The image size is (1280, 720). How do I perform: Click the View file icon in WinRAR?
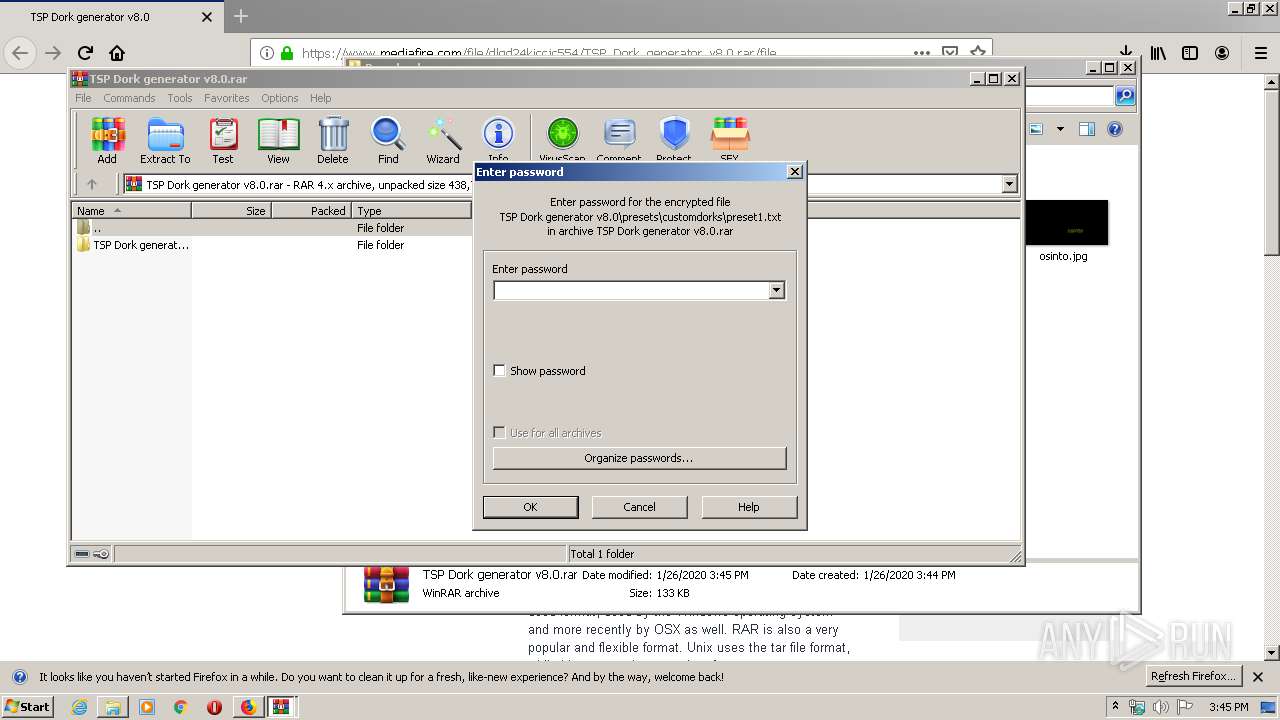[278, 140]
